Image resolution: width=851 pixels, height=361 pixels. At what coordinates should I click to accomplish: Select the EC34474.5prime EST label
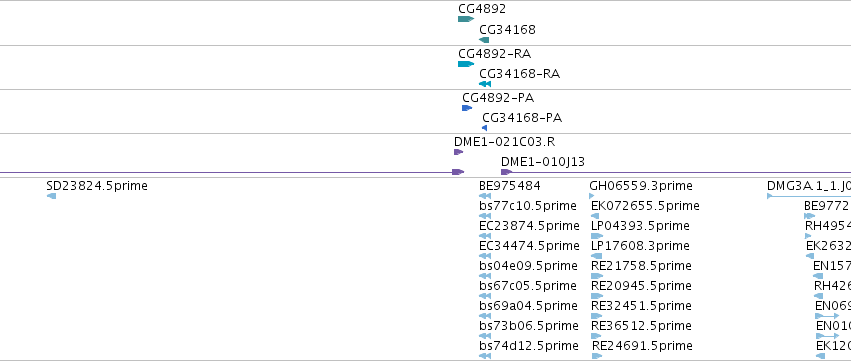pos(529,246)
